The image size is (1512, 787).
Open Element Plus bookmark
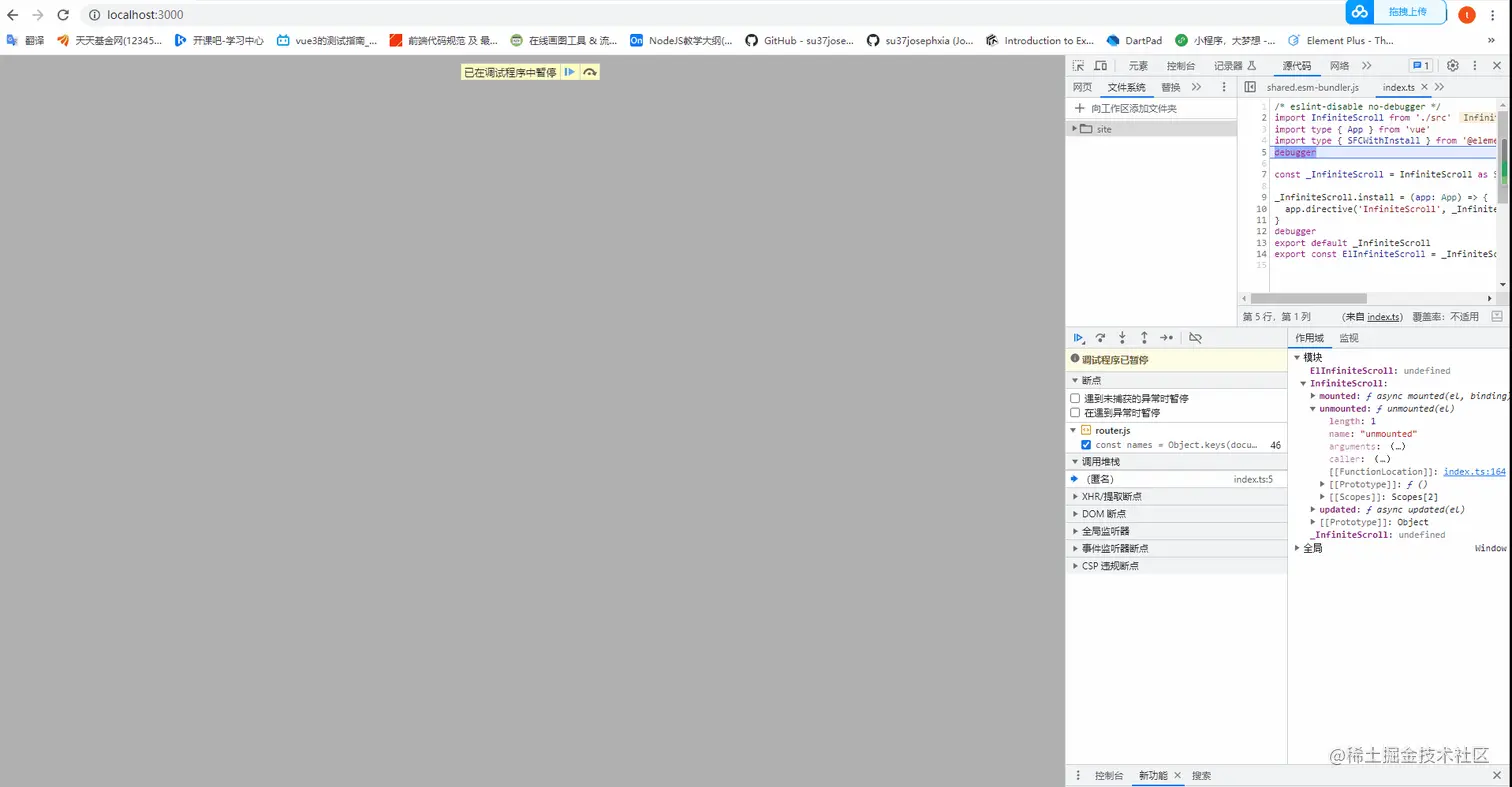1341,41
